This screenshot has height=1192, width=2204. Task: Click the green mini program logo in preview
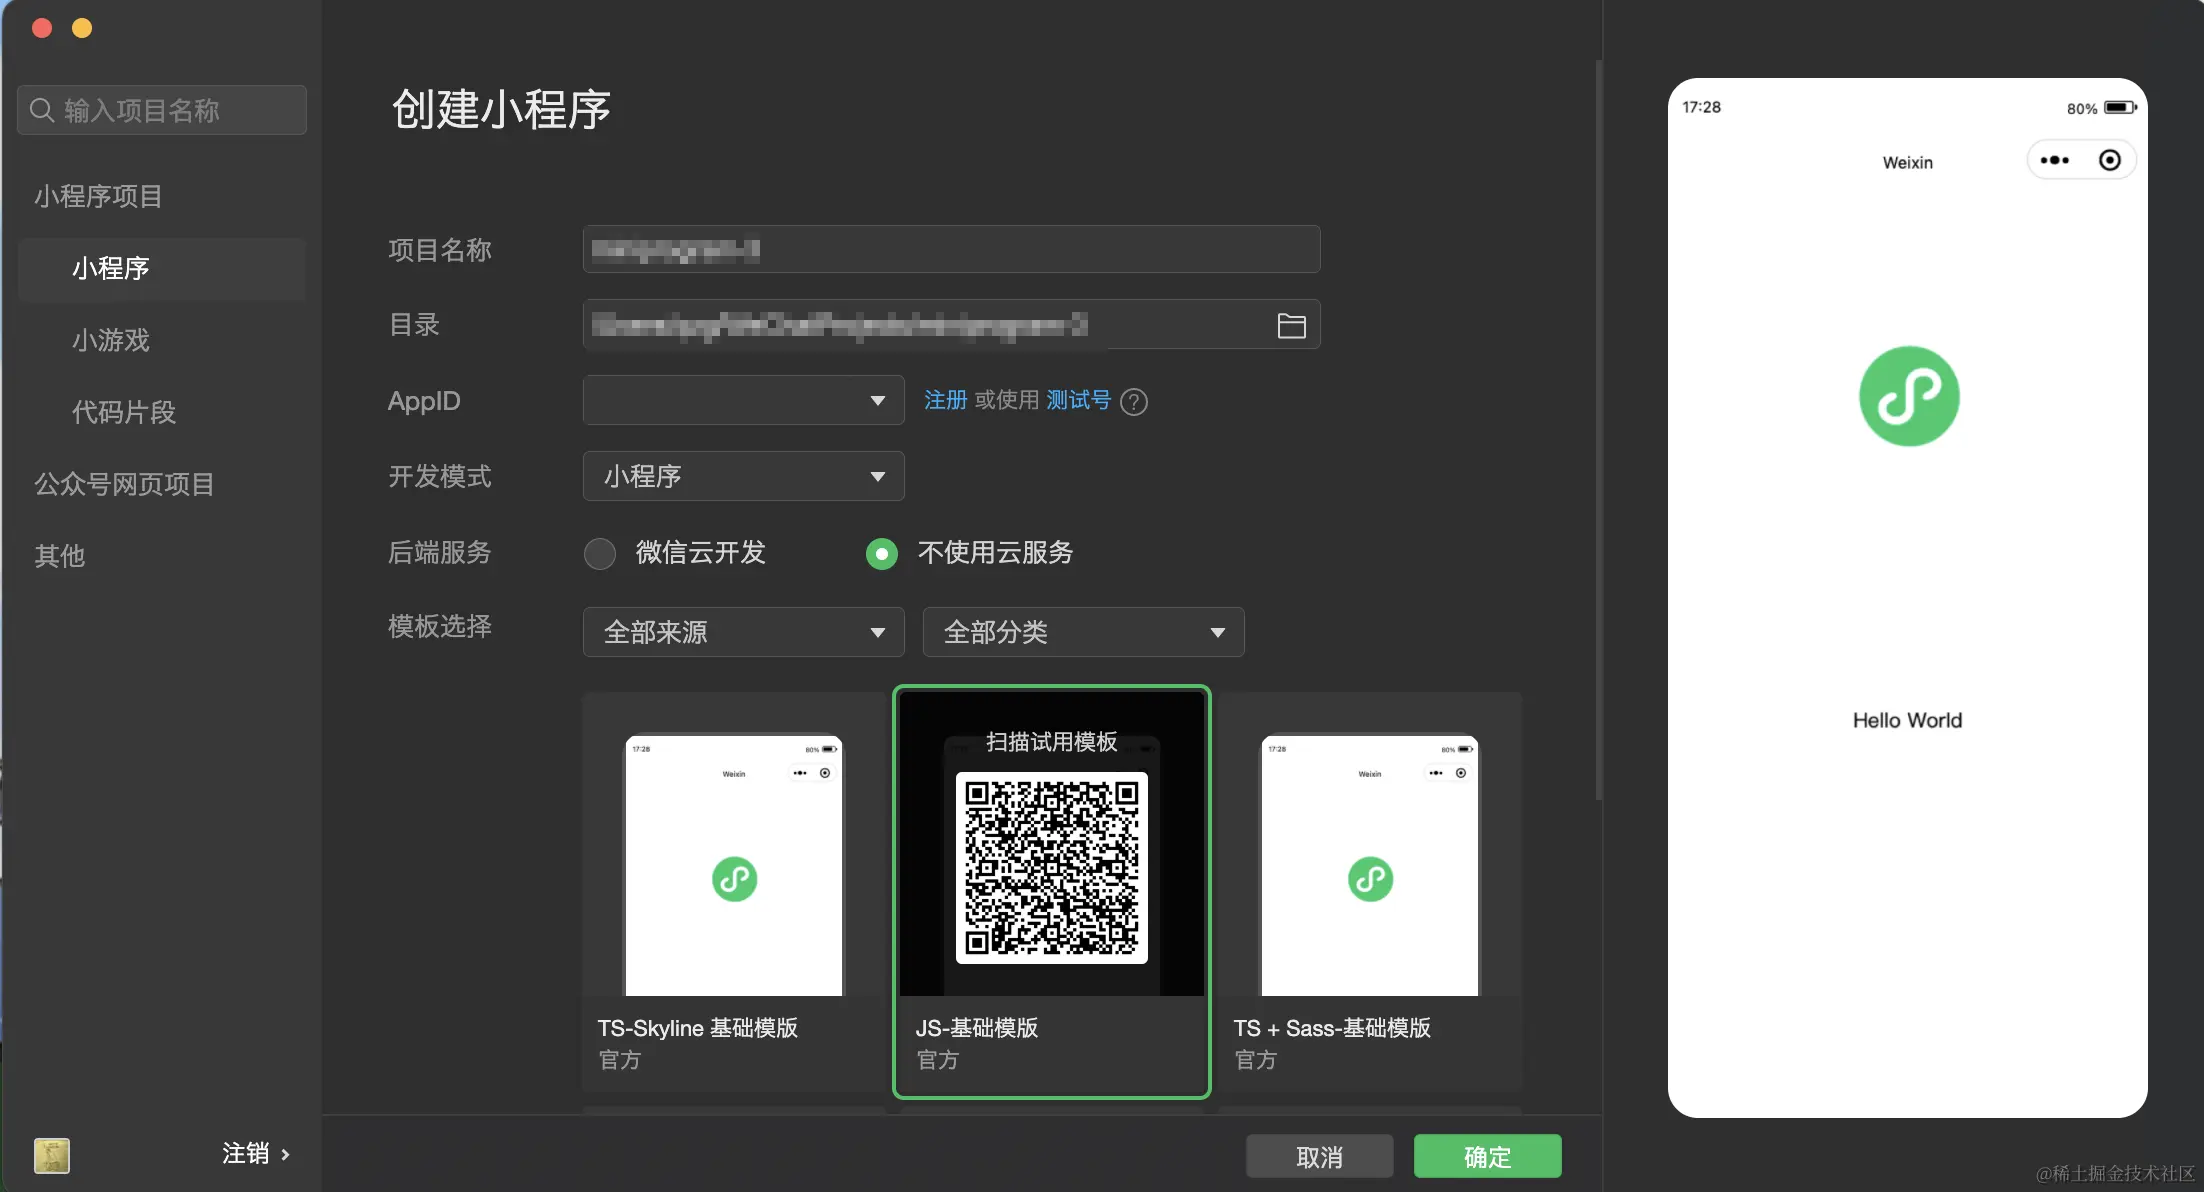(1908, 396)
